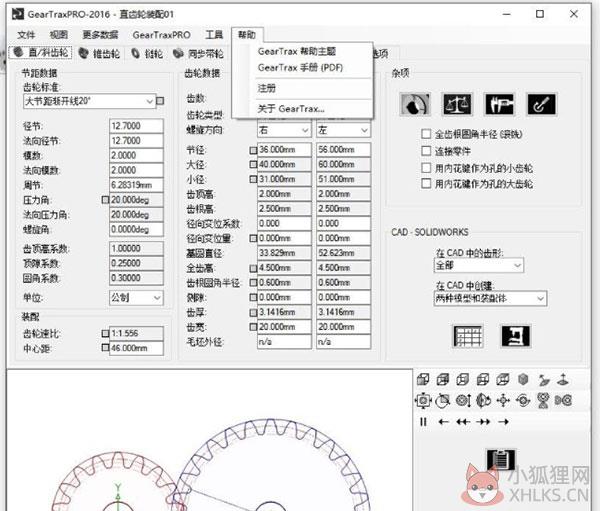The image size is (600, 511).
Task: Step animation with single left arrow
Action: pos(443,422)
